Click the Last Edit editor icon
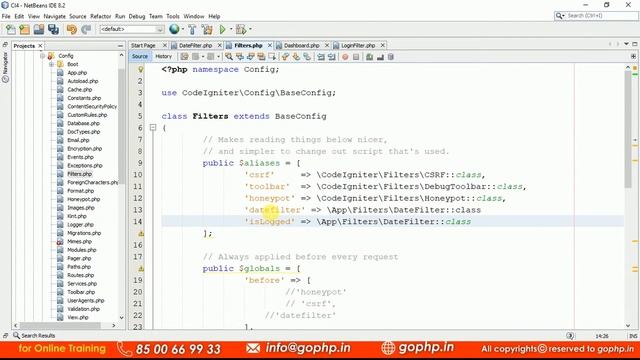Screen dimensions: 640x360 click(184, 57)
